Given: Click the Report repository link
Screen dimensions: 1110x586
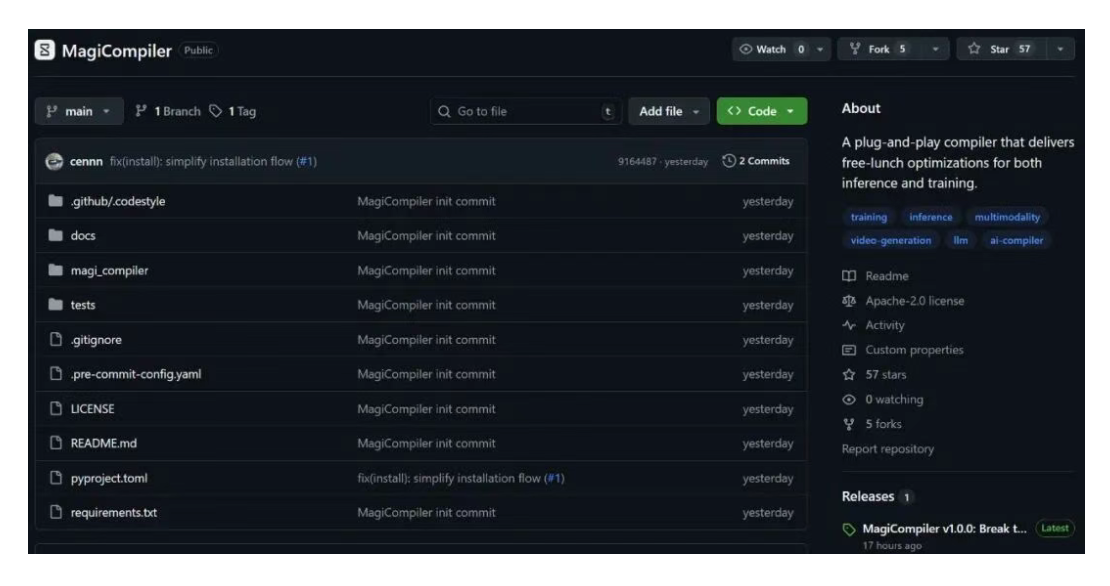Looking at the screenshot, I should [x=888, y=449].
